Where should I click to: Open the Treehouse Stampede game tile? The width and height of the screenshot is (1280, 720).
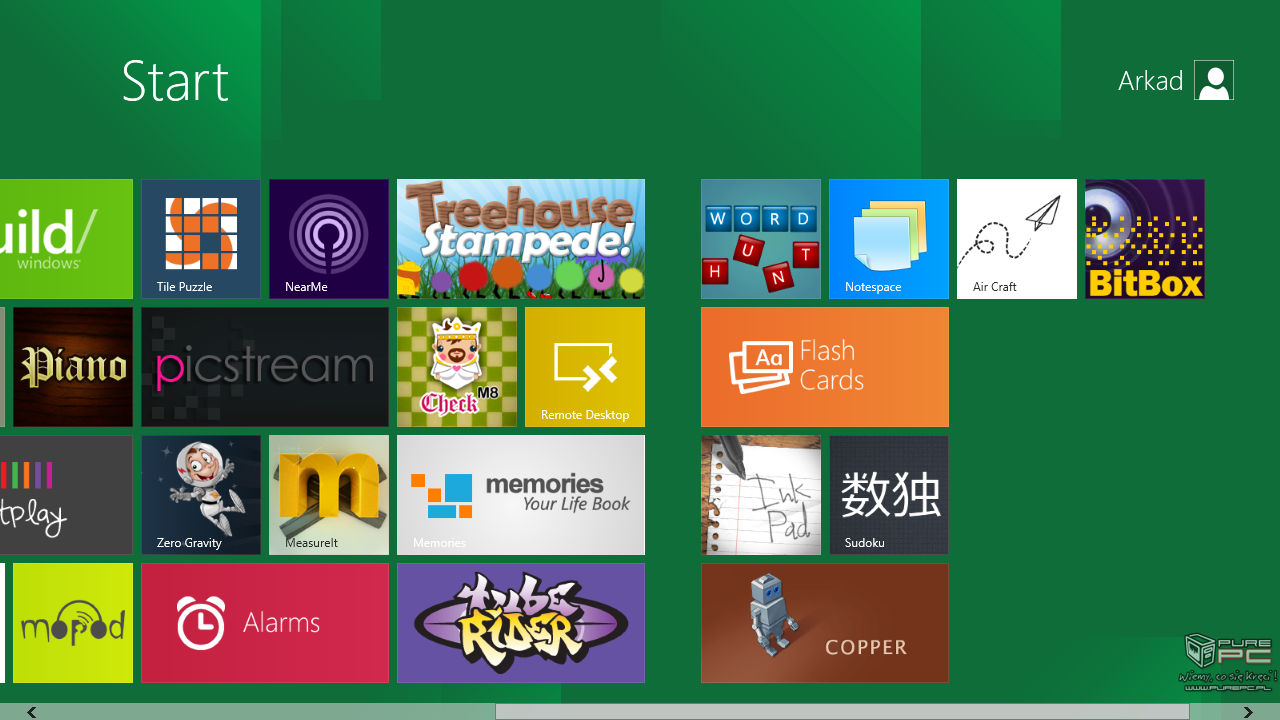tap(521, 239)
